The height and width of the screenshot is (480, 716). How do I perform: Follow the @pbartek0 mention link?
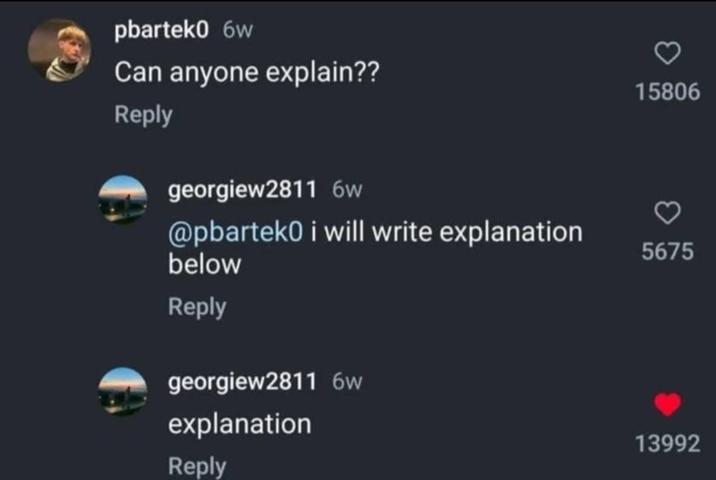pos(236,232)
